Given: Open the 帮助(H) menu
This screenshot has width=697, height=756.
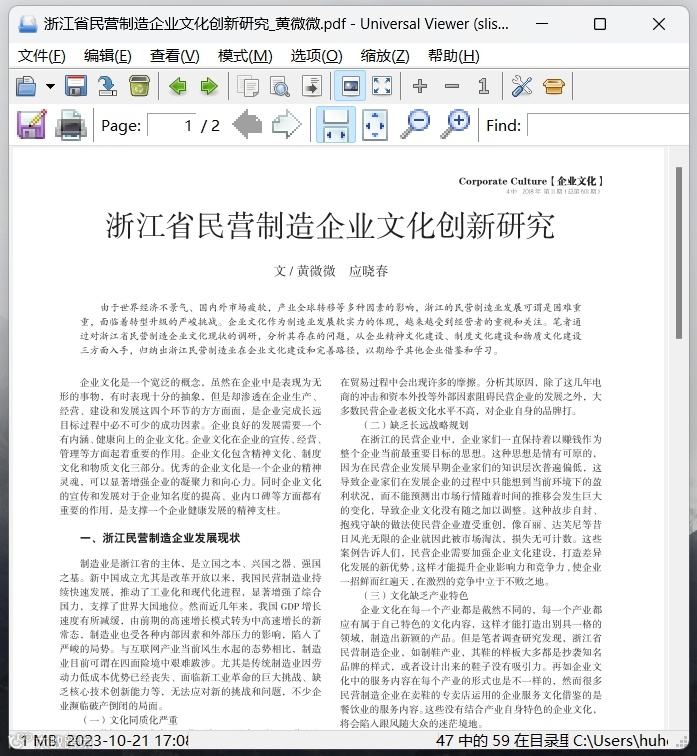Looking at the screenshot, I should click(454, 56).
